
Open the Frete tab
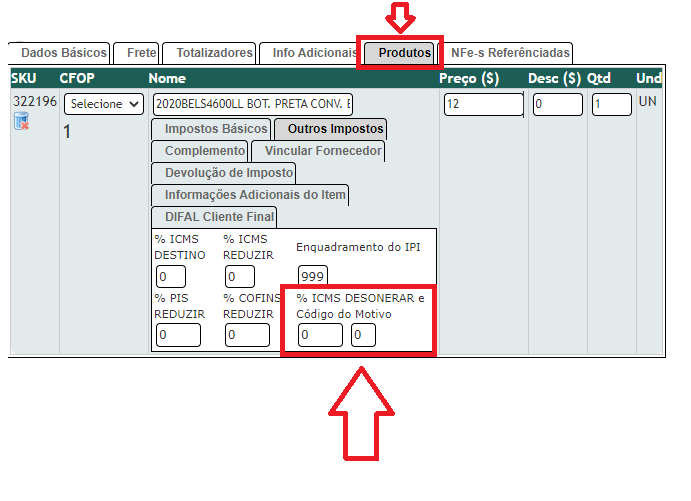click(136, 53)
